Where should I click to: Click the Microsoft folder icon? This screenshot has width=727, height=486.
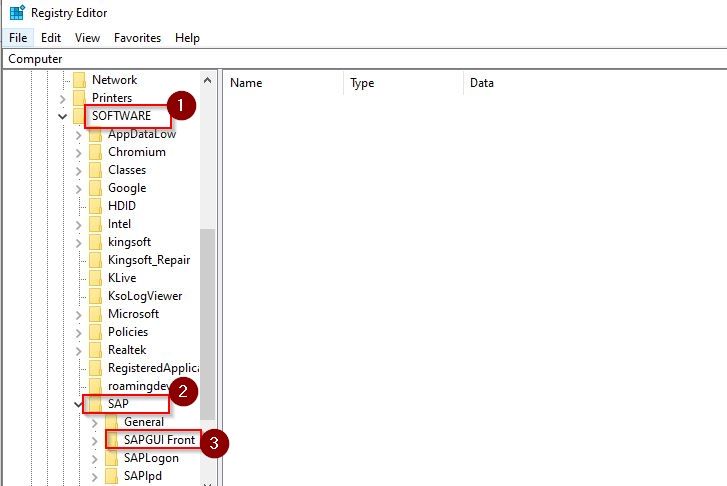(x=96, y=314)
